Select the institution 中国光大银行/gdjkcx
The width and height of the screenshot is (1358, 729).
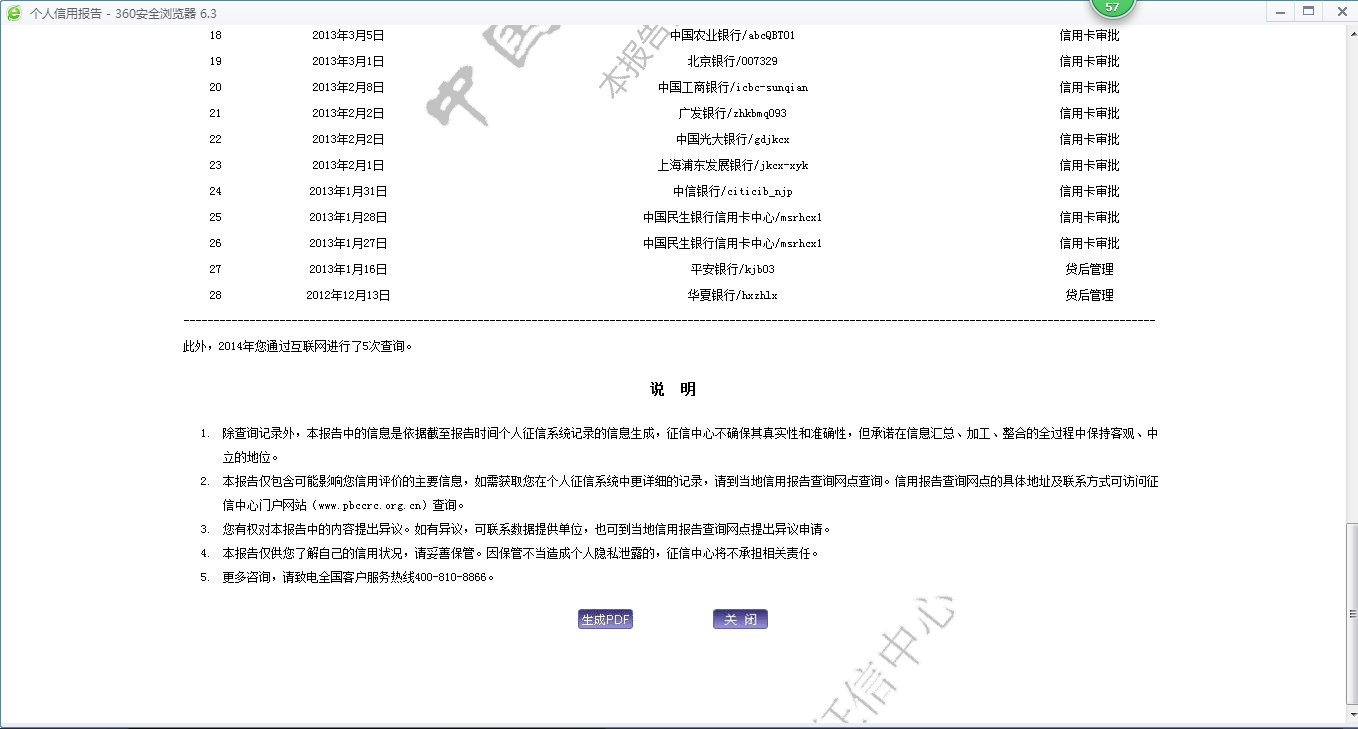(733, 139)
